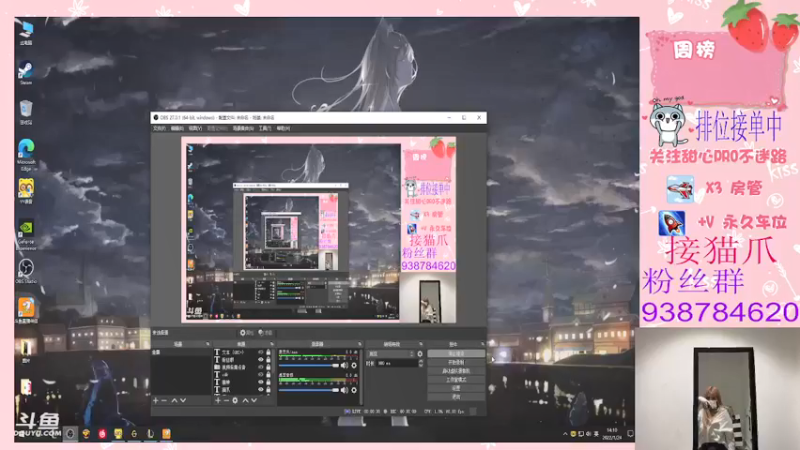Viewport: 800px width, 450px height.
Task: Launch OBS Studio desktop shortcut
Action: point(26,271)
